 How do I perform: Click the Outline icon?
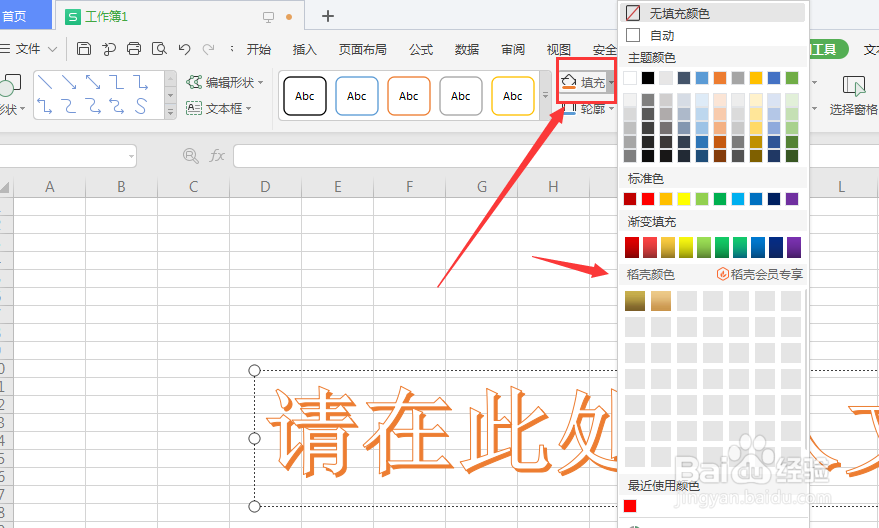pyautogui.click(x=569, y=109)
